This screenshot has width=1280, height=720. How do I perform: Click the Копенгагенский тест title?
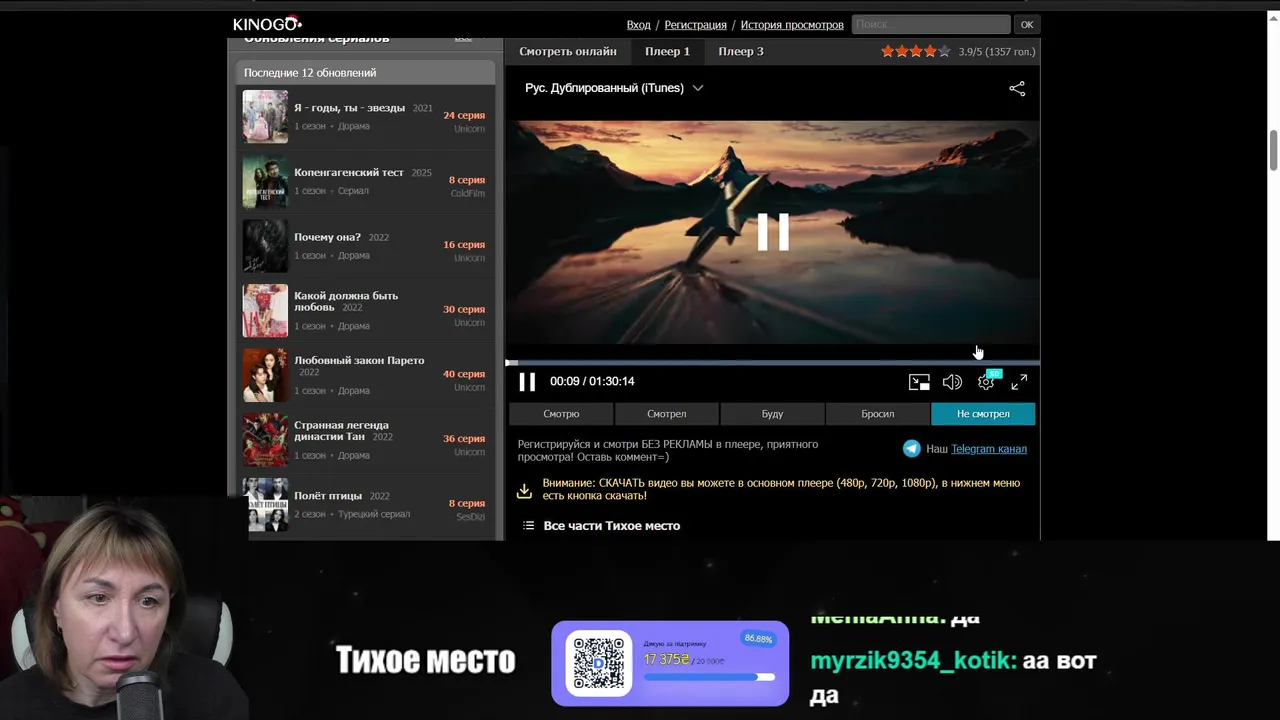(x=349, y=172)
